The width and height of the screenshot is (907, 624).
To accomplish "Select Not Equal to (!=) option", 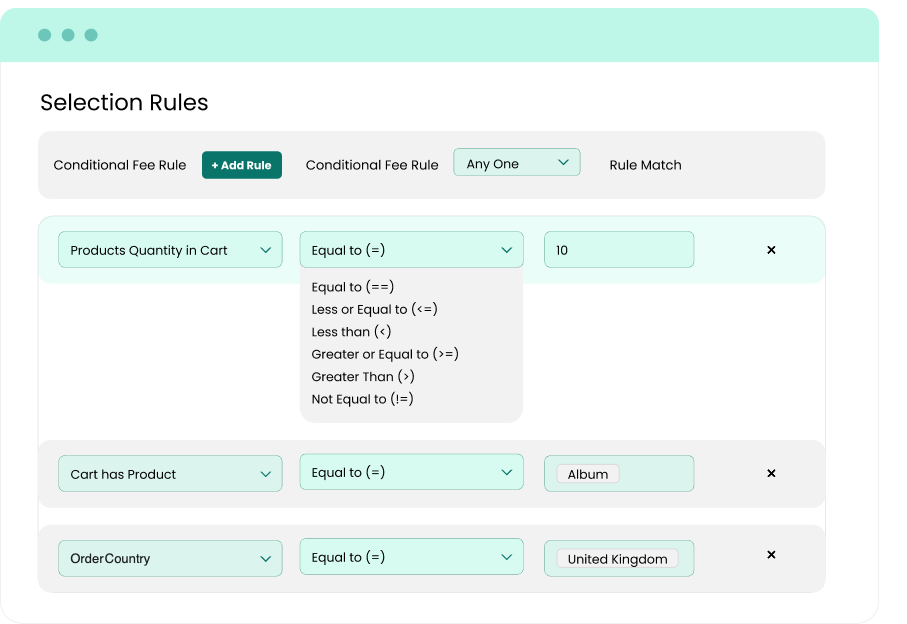I will pos(362,399).
